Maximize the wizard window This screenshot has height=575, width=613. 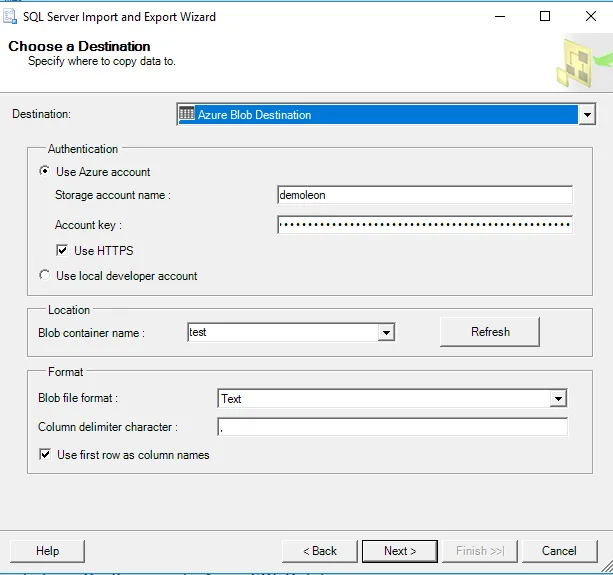(545, 16)
